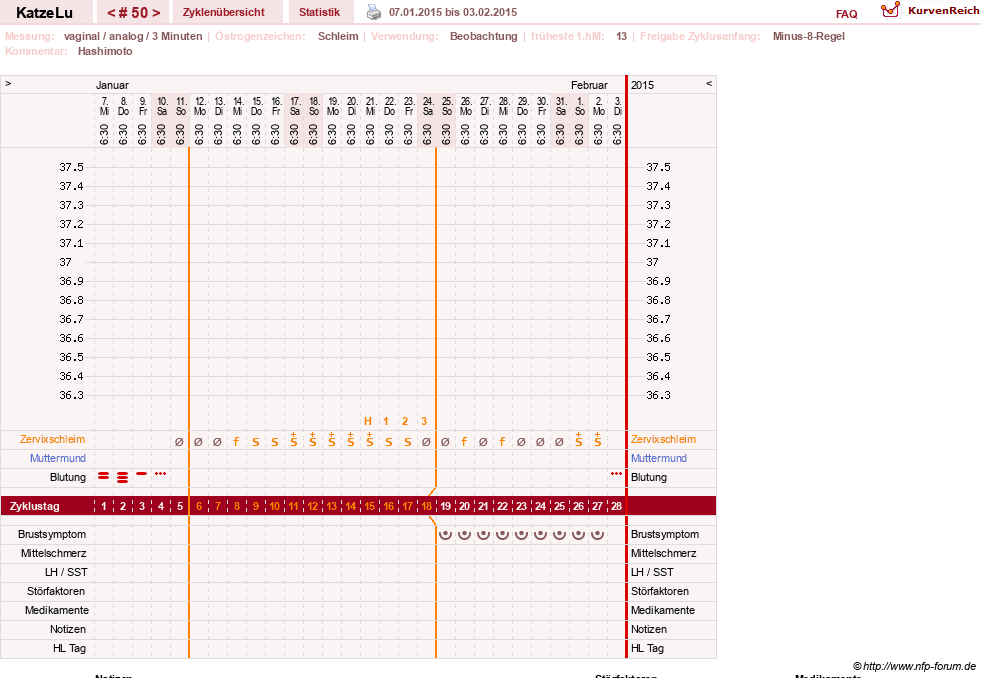981x678 pixels.
Task: Click the S+ mucus symbol on cycle day 26
Action: click(x=579, y=439)
